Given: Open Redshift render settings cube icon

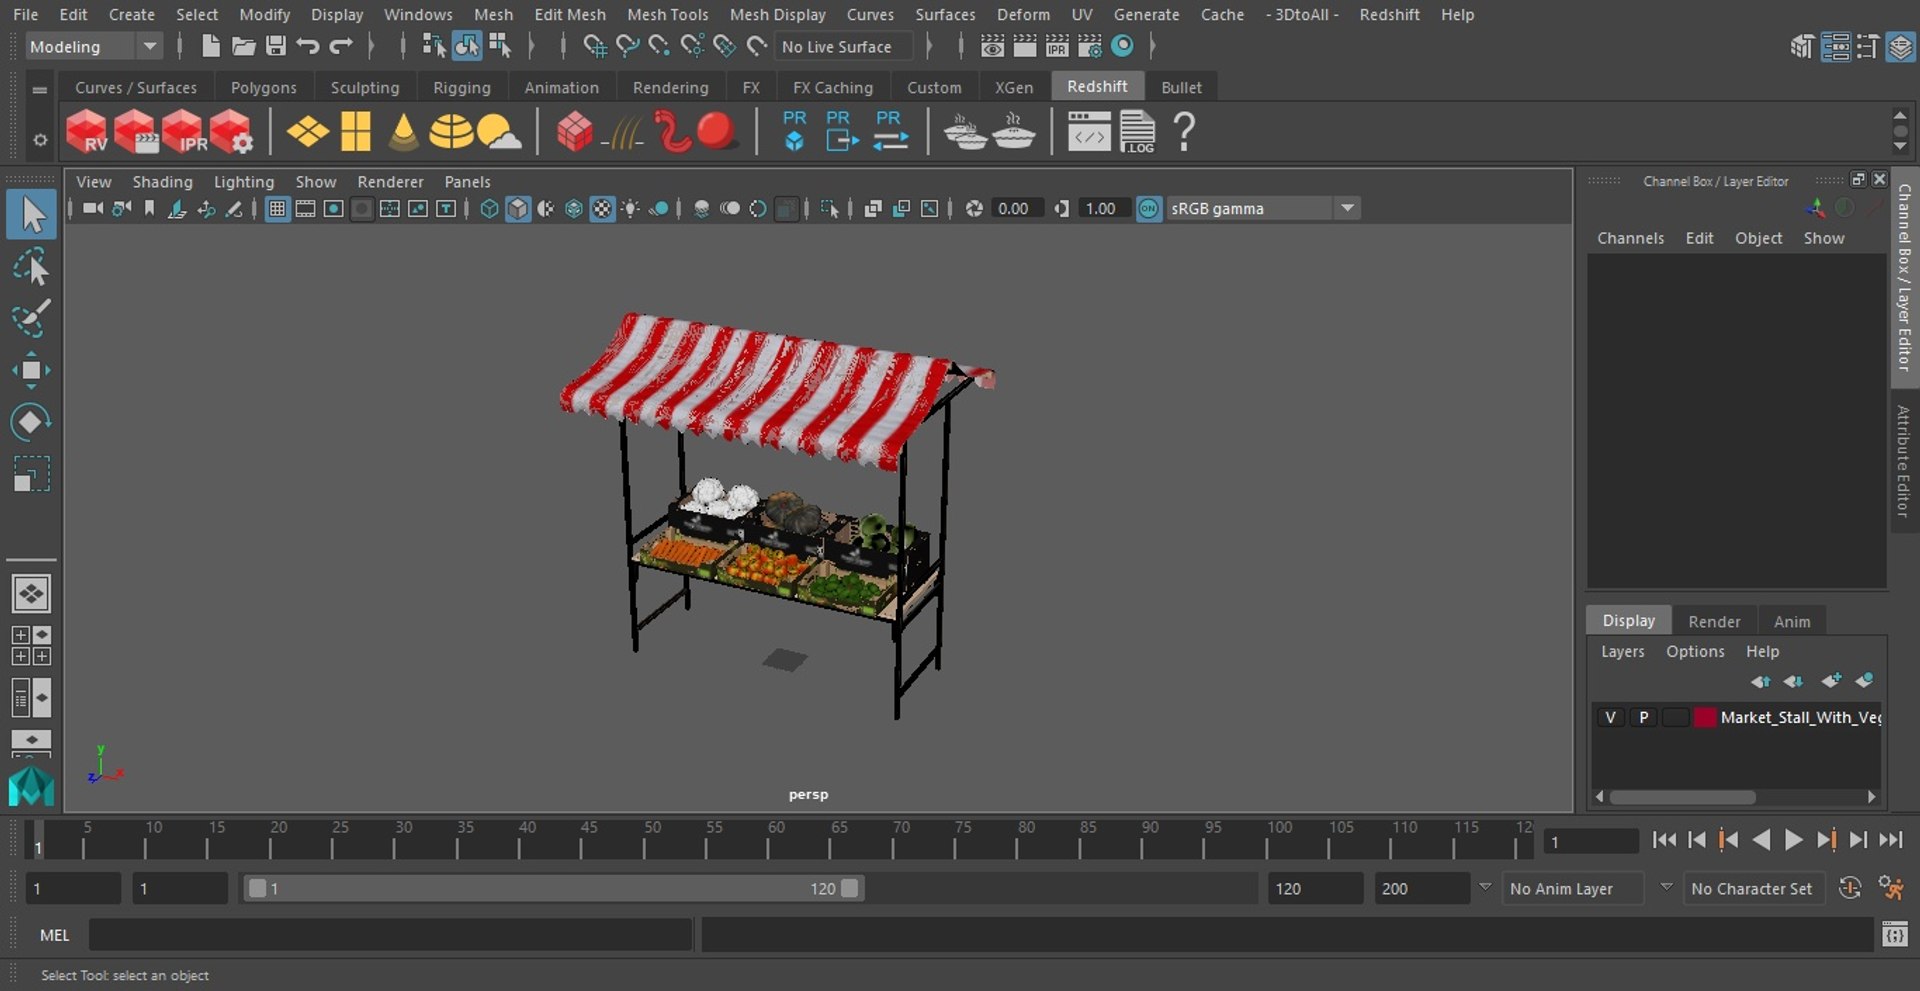Looking at the screenshot, I should click(x=232, y=131).
